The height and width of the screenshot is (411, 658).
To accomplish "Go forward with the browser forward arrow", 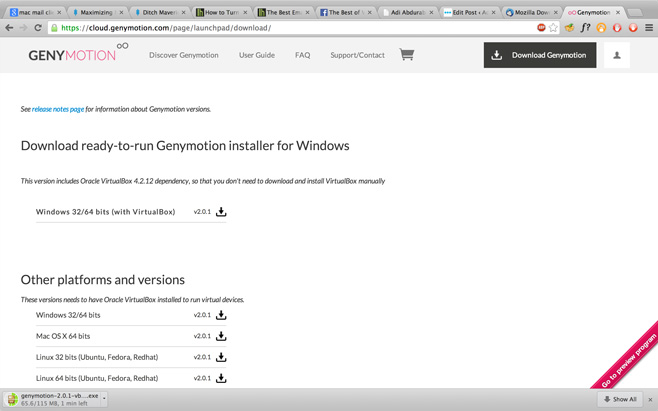I will (24, 28).
